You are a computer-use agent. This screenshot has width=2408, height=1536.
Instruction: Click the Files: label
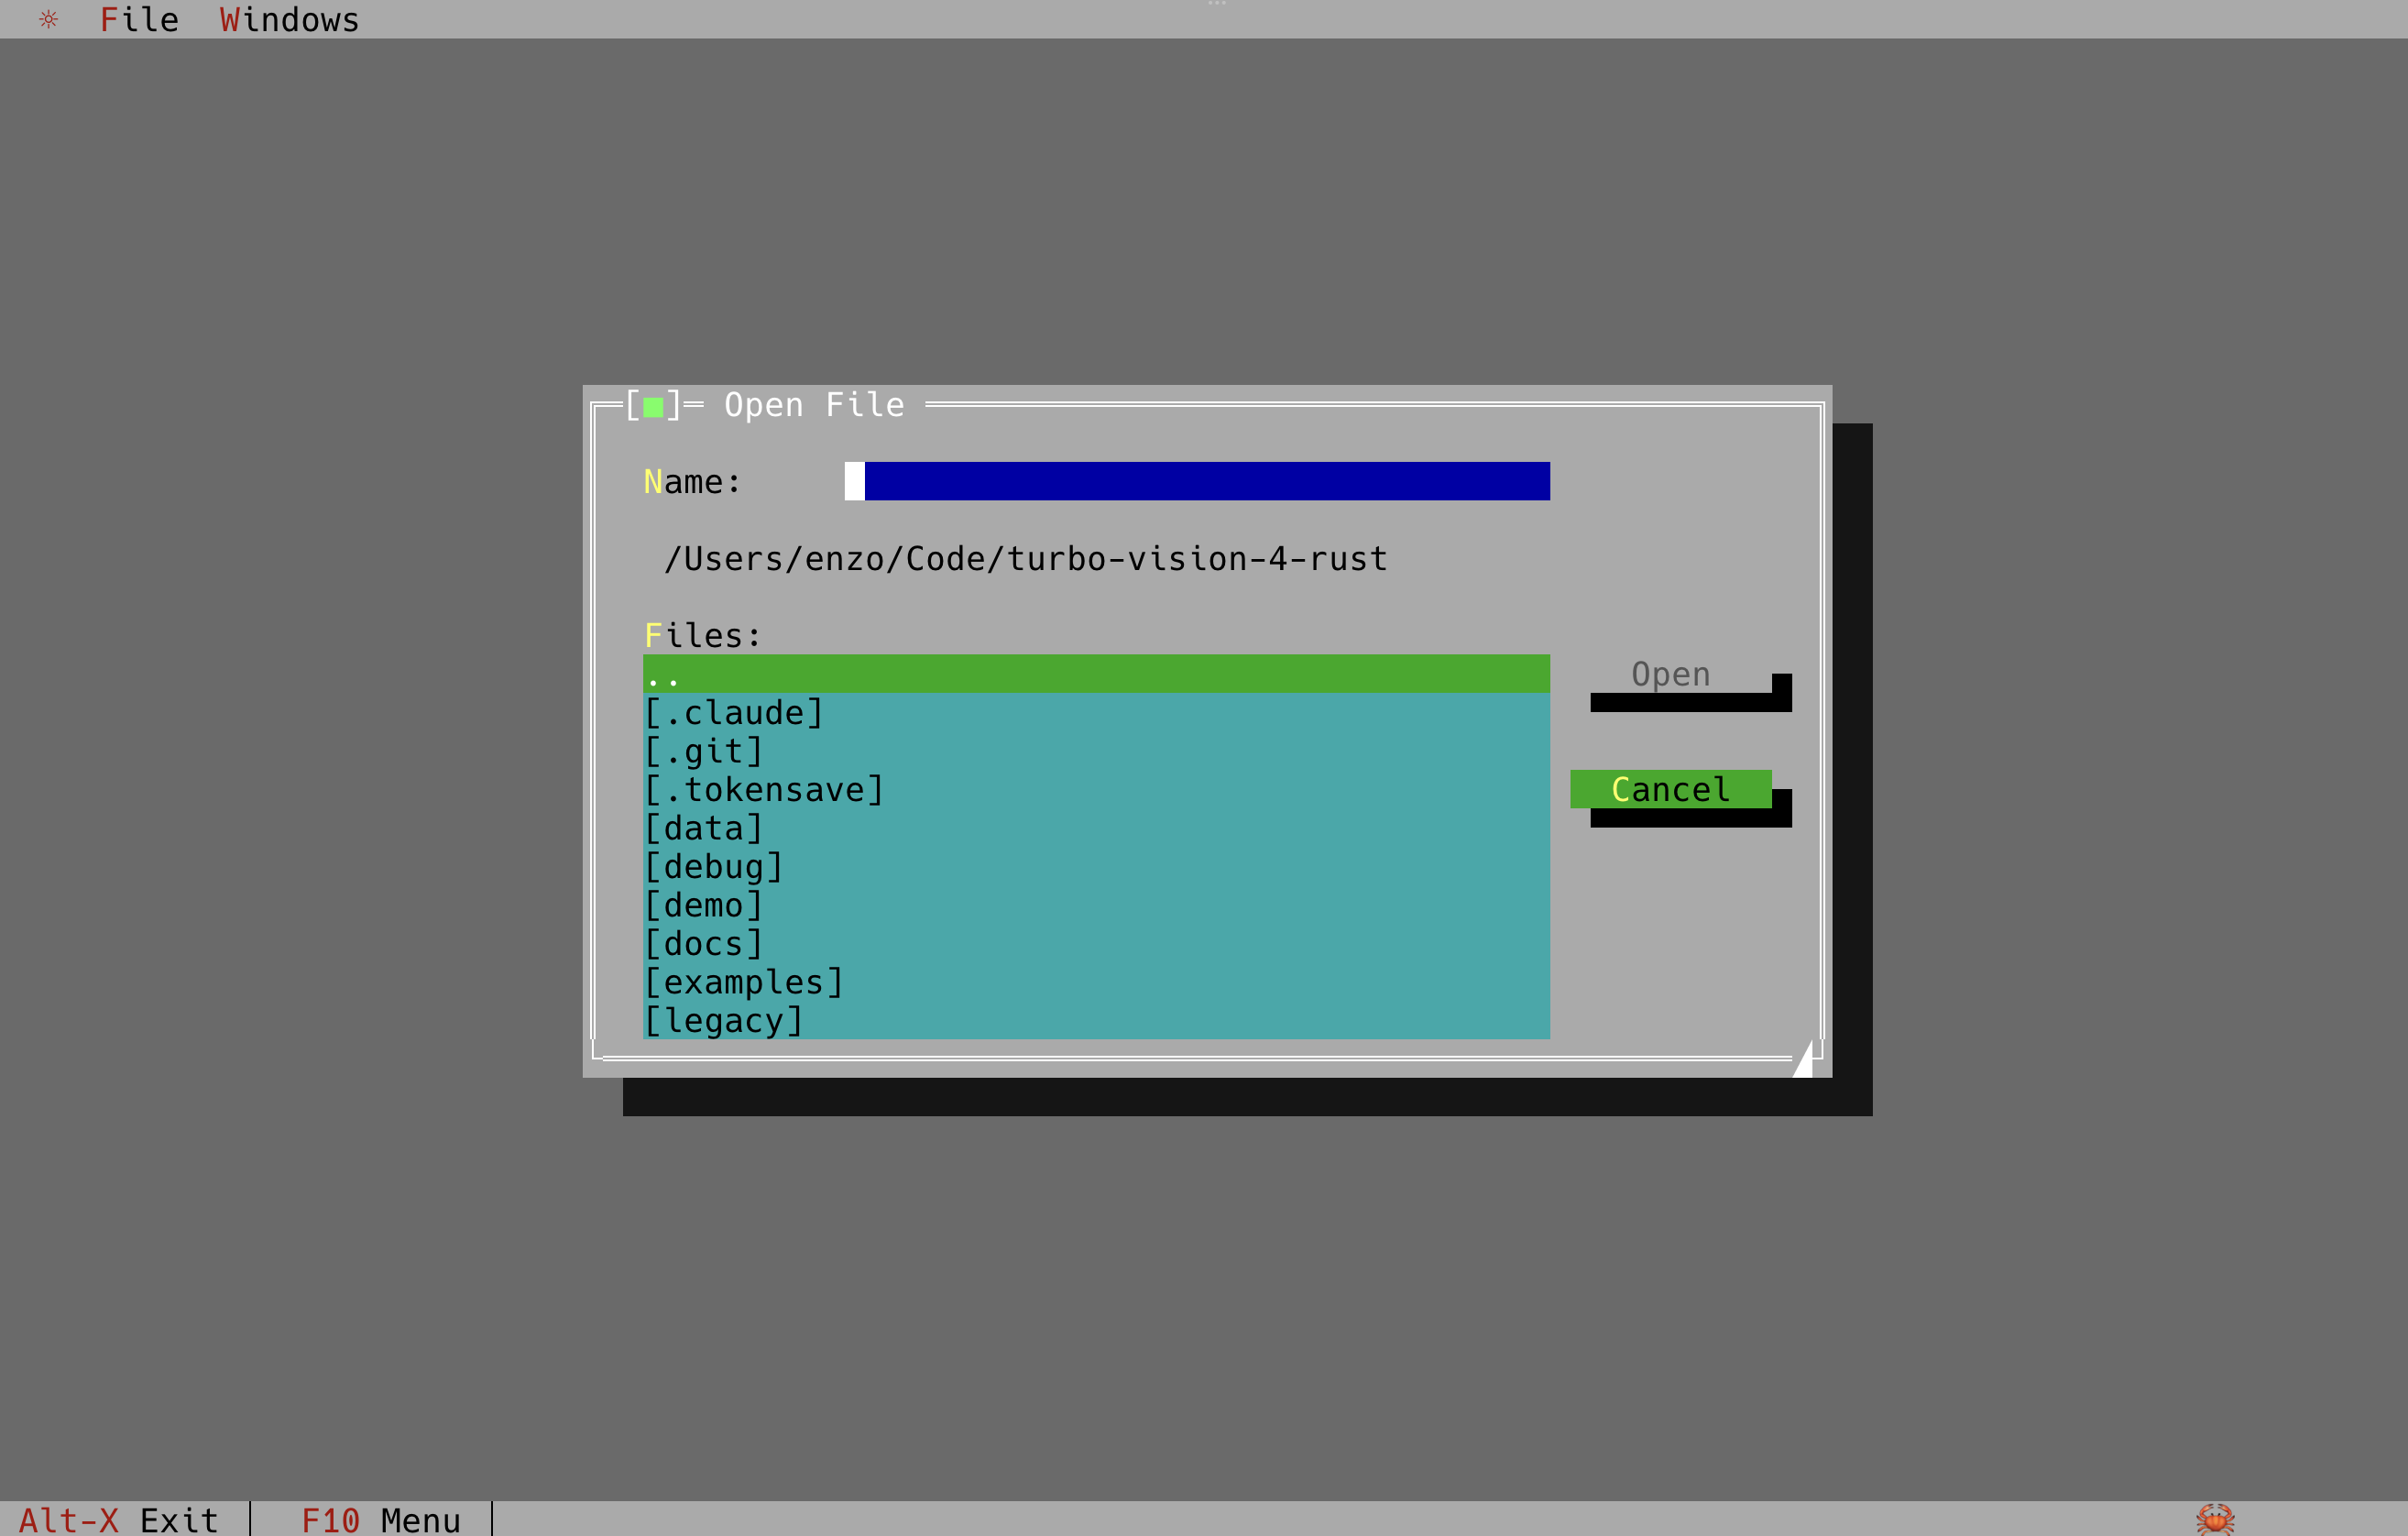coord(703,636)
